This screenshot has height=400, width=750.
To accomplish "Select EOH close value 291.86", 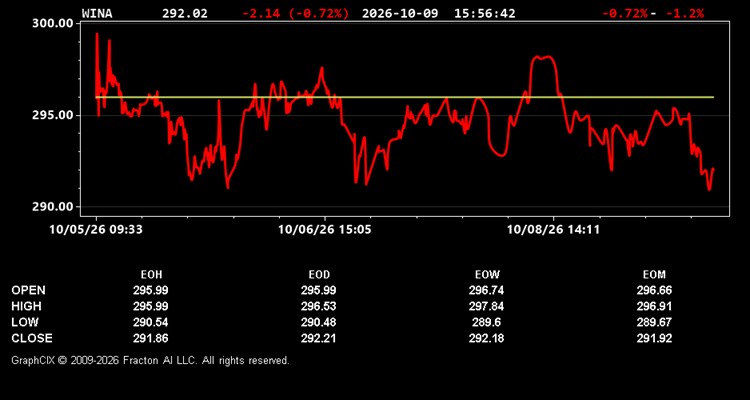I will point(151,338).
